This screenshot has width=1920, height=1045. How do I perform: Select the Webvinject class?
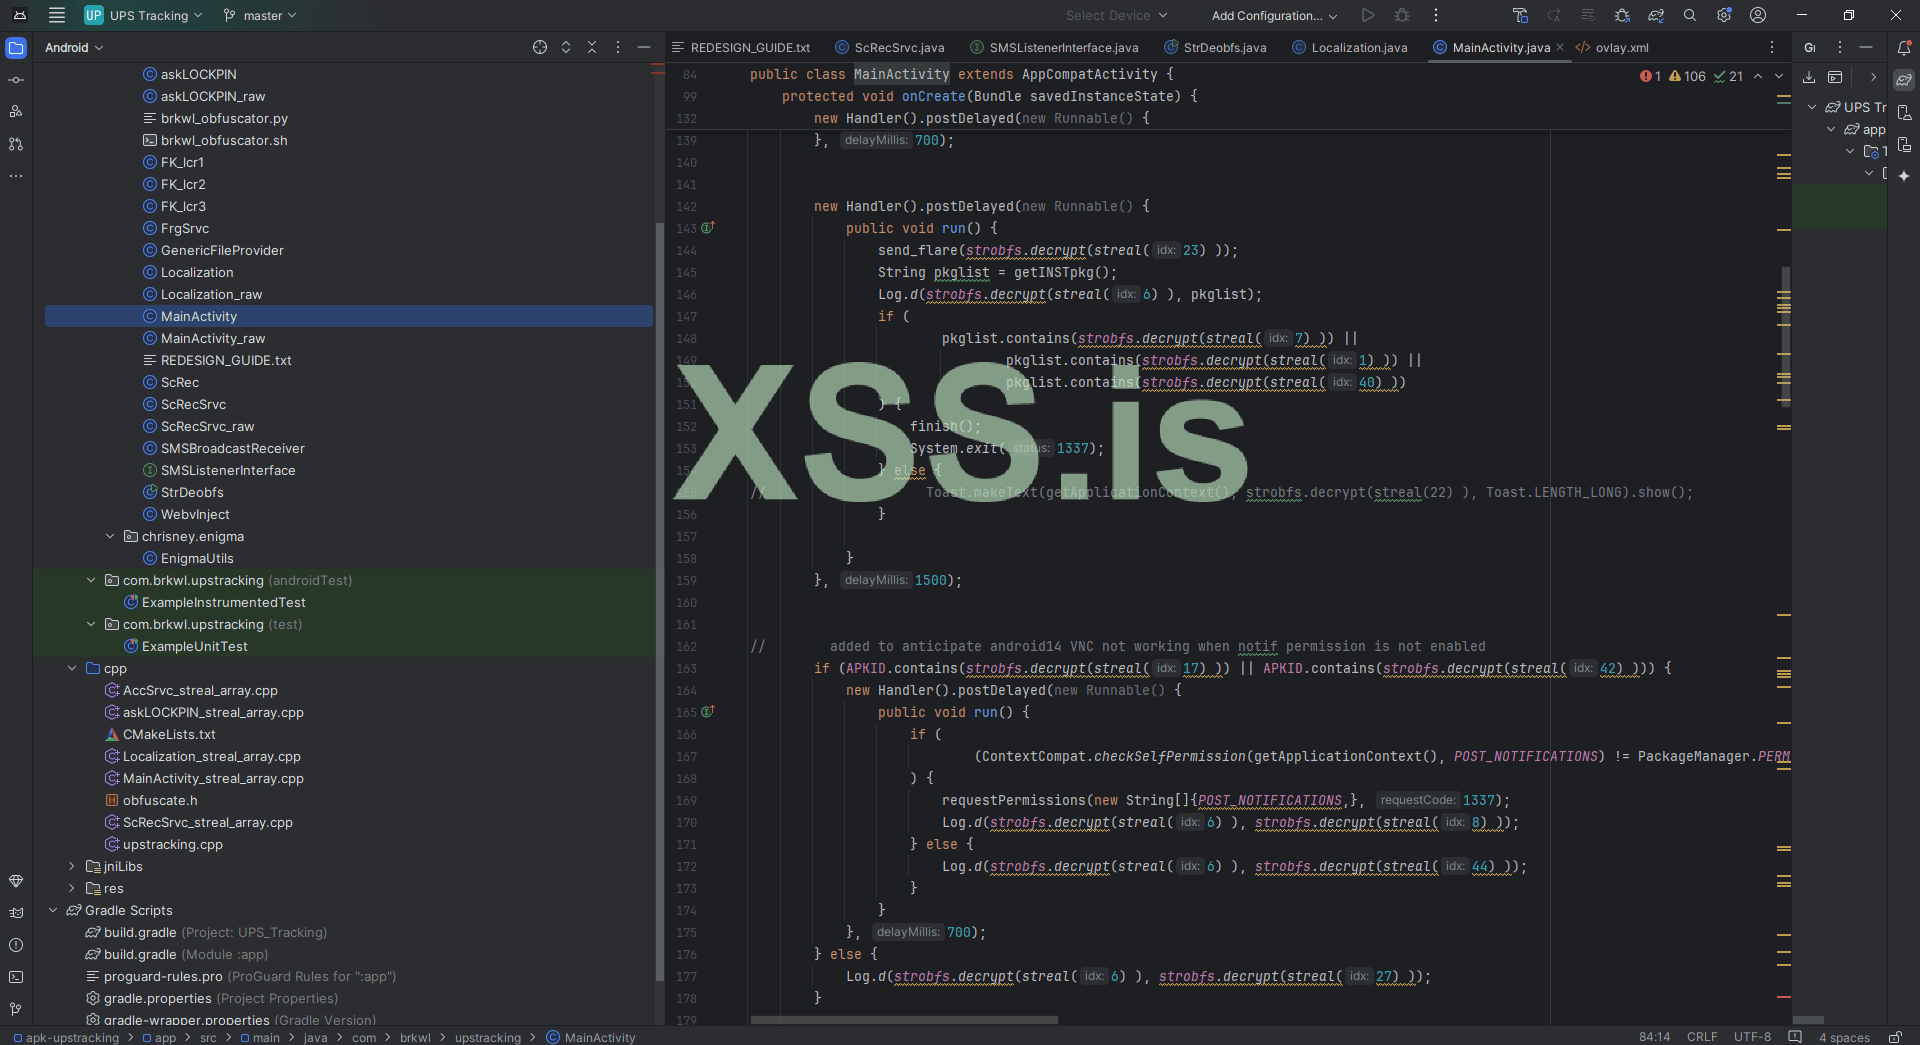195,514
